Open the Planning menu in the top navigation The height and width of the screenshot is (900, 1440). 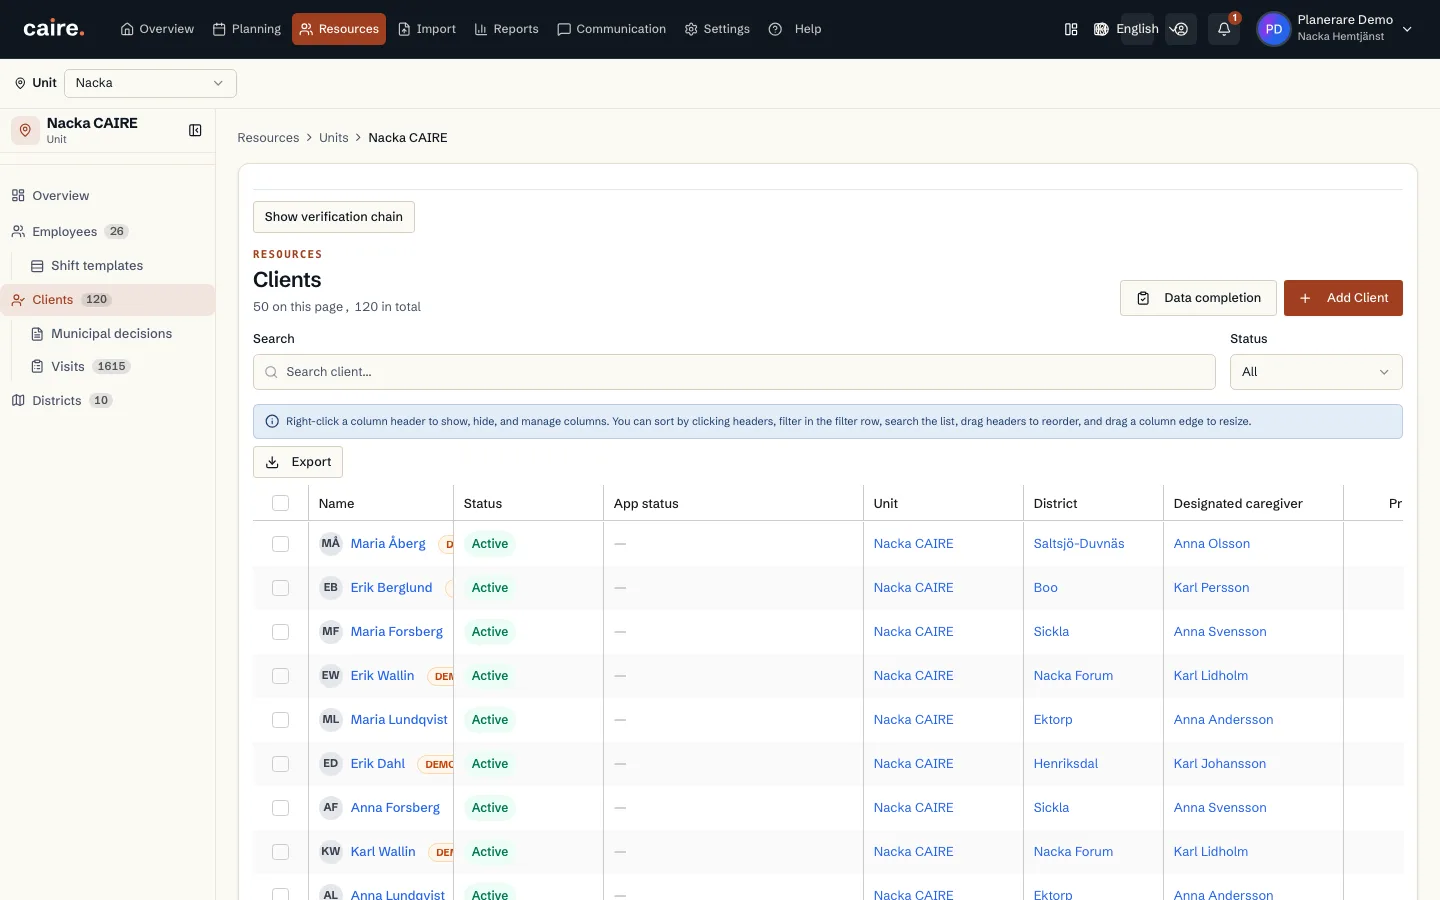point(247,29)
